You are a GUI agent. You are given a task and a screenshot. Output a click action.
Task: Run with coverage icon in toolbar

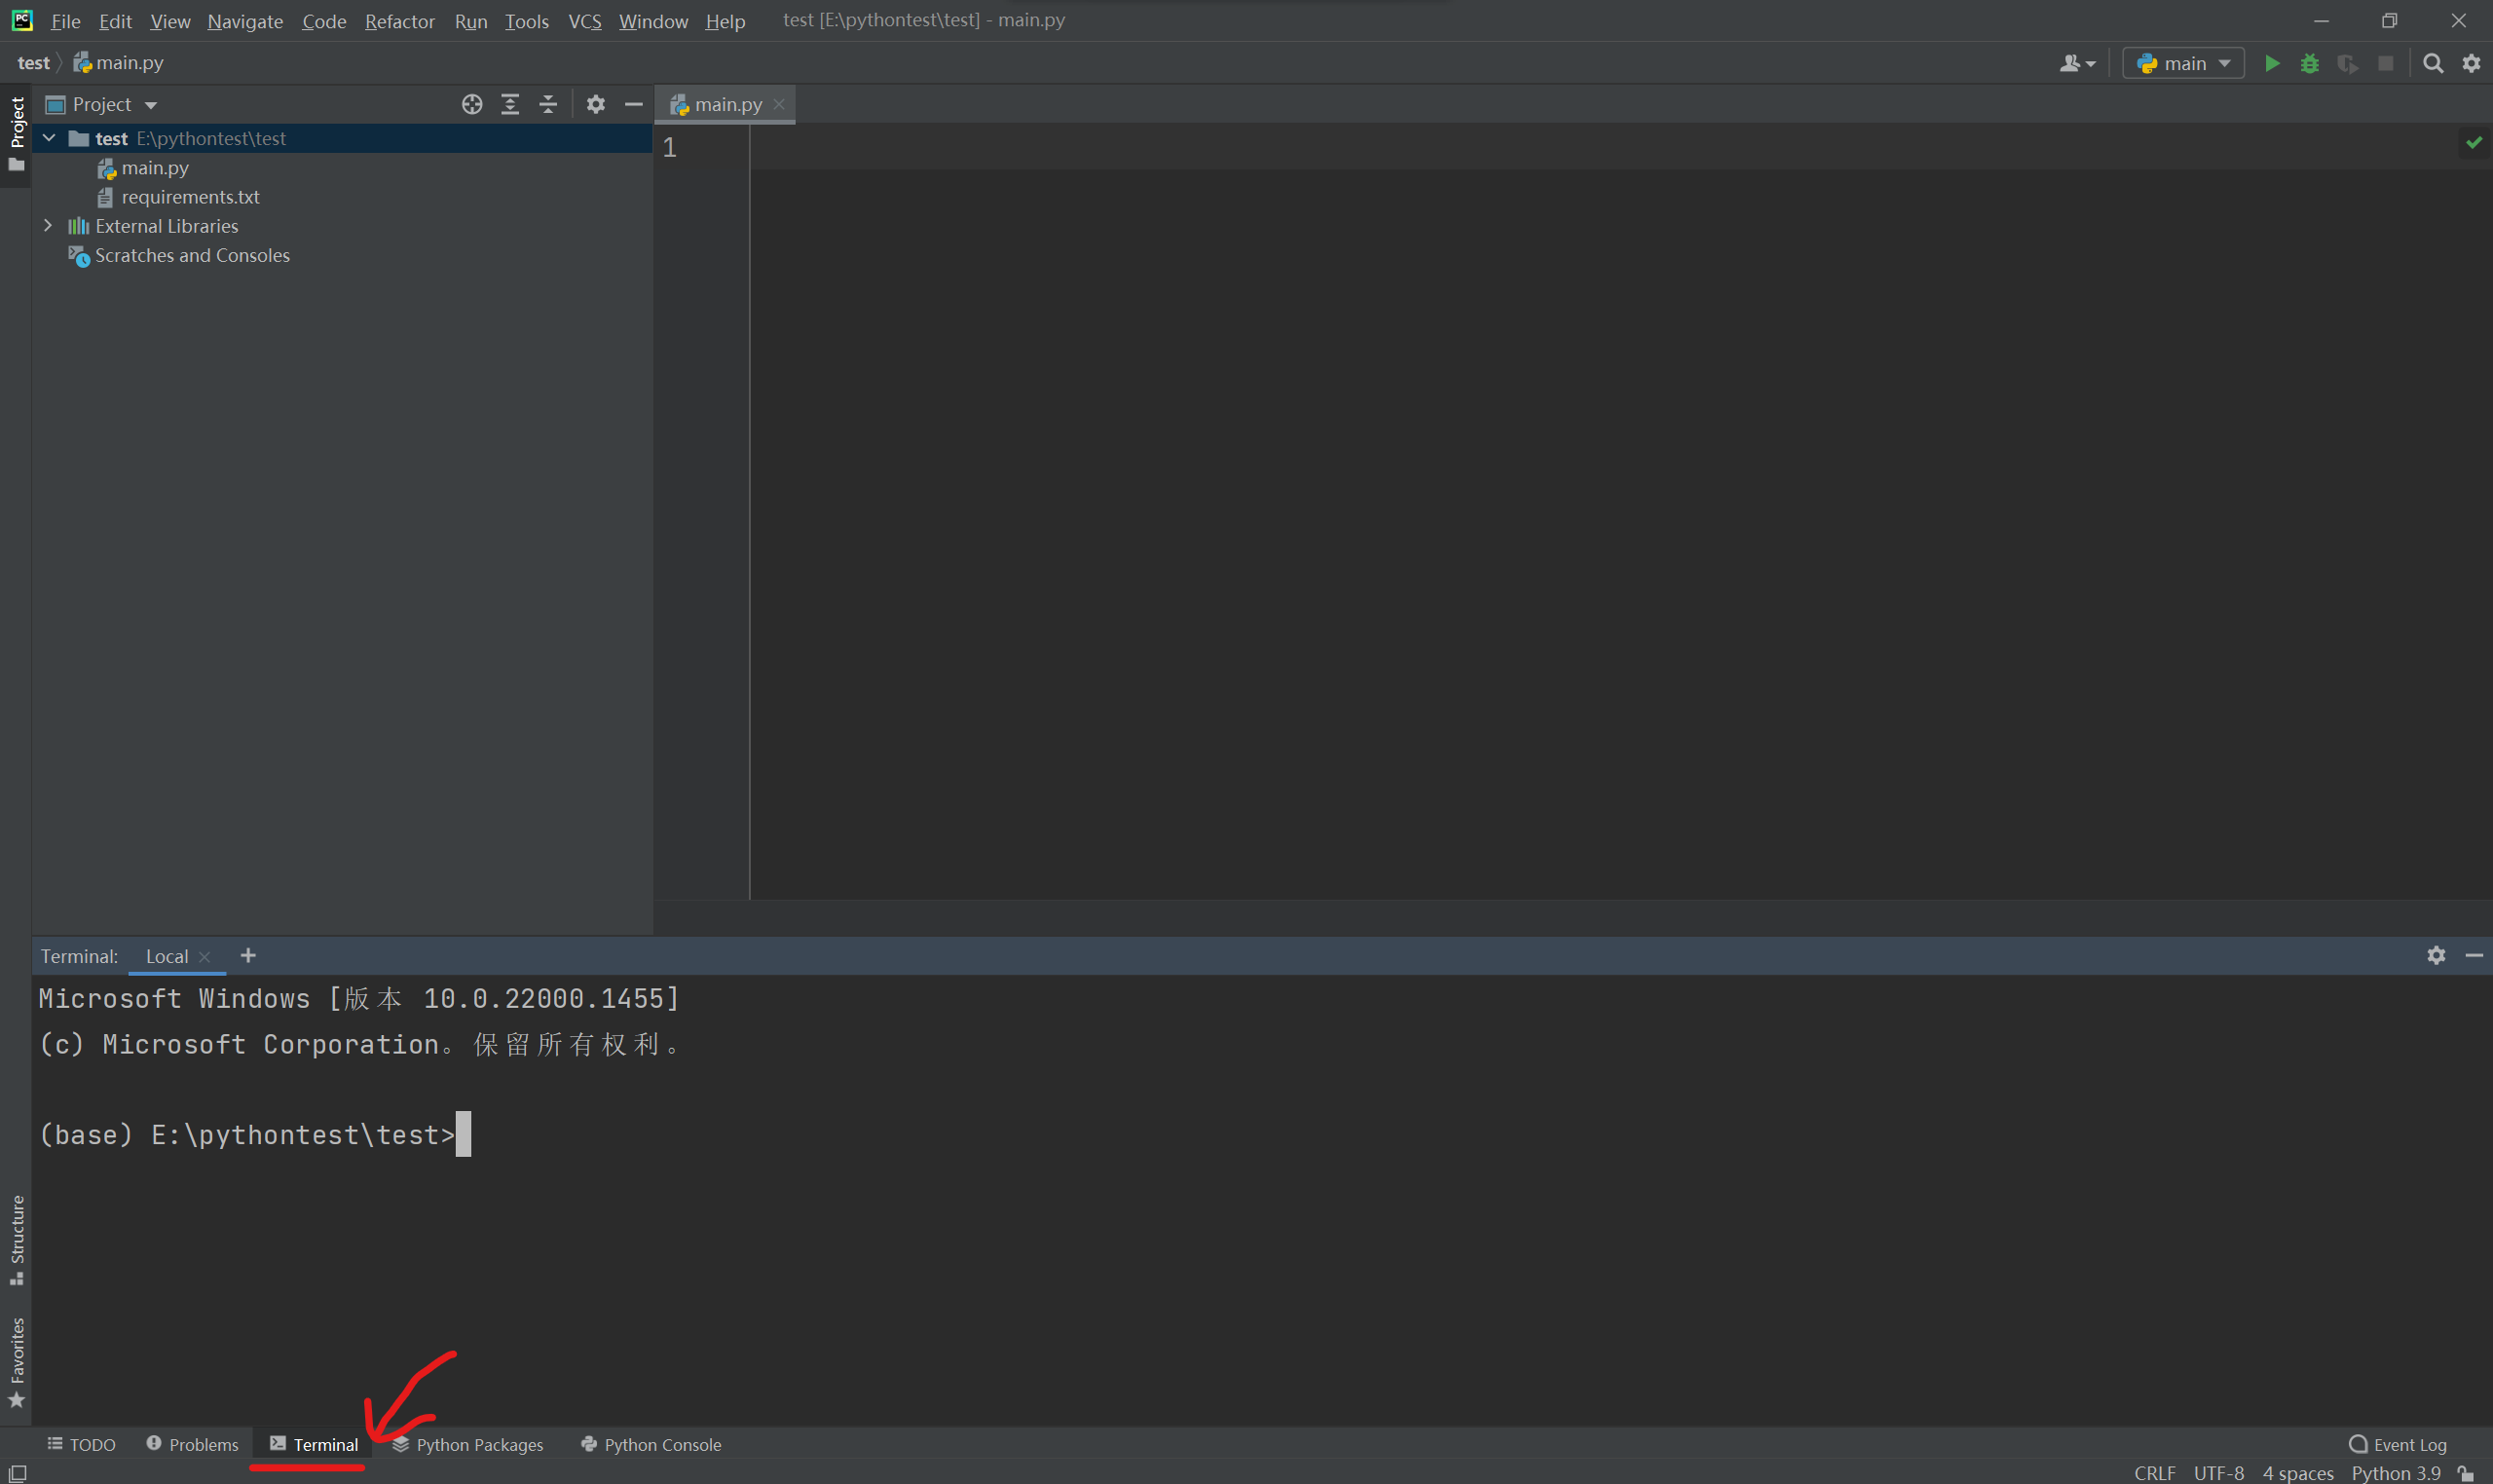2348,64
